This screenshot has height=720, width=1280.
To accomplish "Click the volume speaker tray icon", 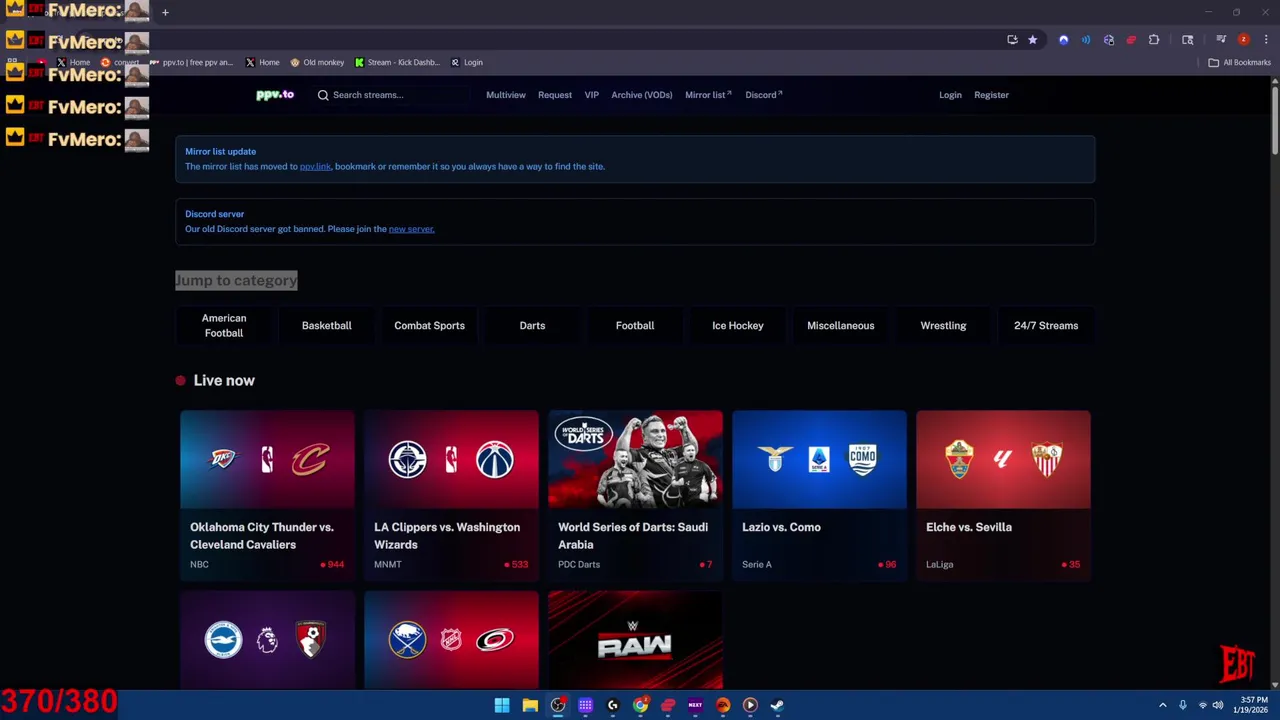I will point(1218,705).
